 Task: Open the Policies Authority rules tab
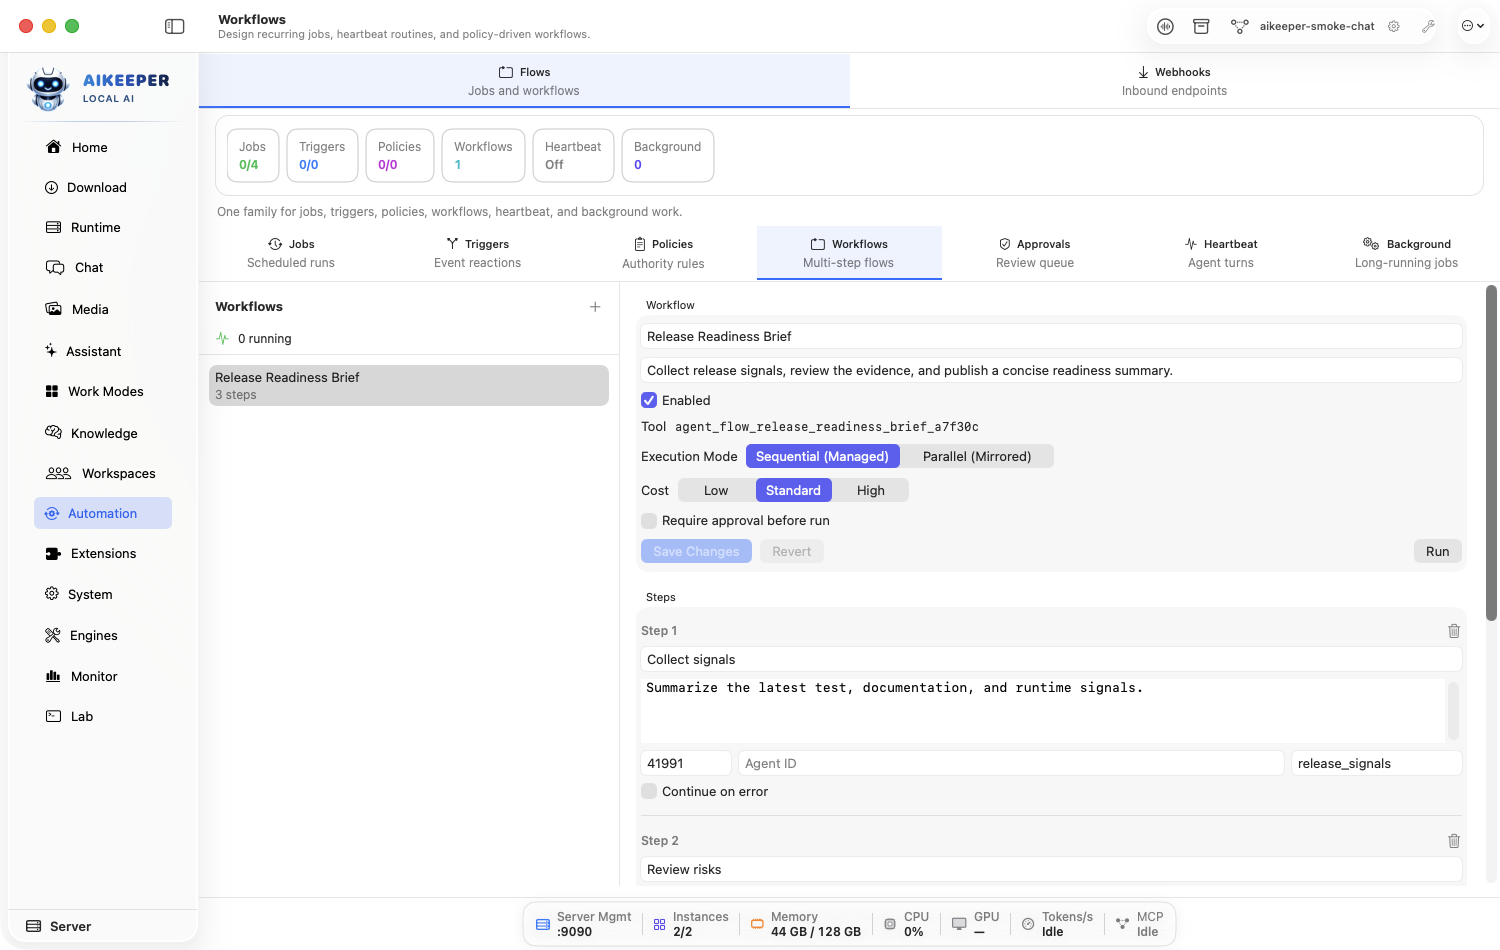point(663,253)
